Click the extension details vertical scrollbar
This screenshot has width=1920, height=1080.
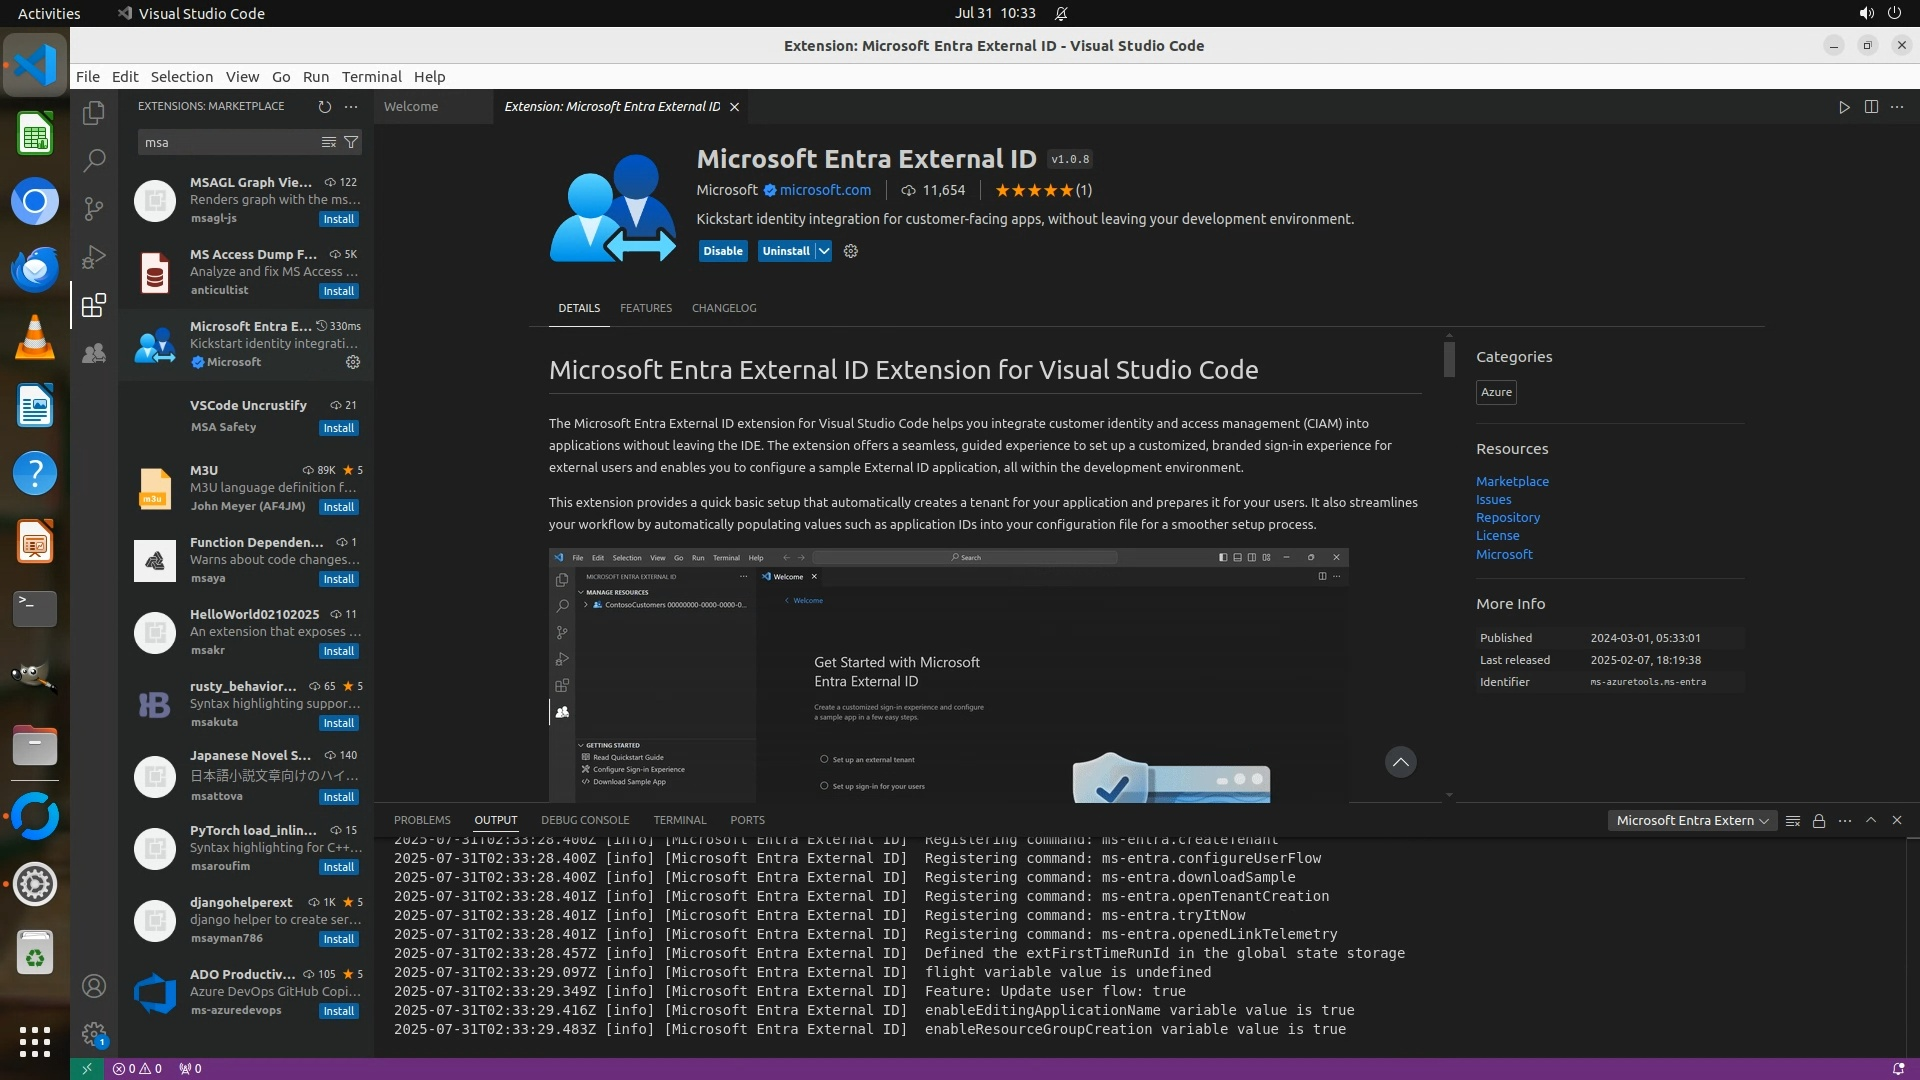(1449, 360)
